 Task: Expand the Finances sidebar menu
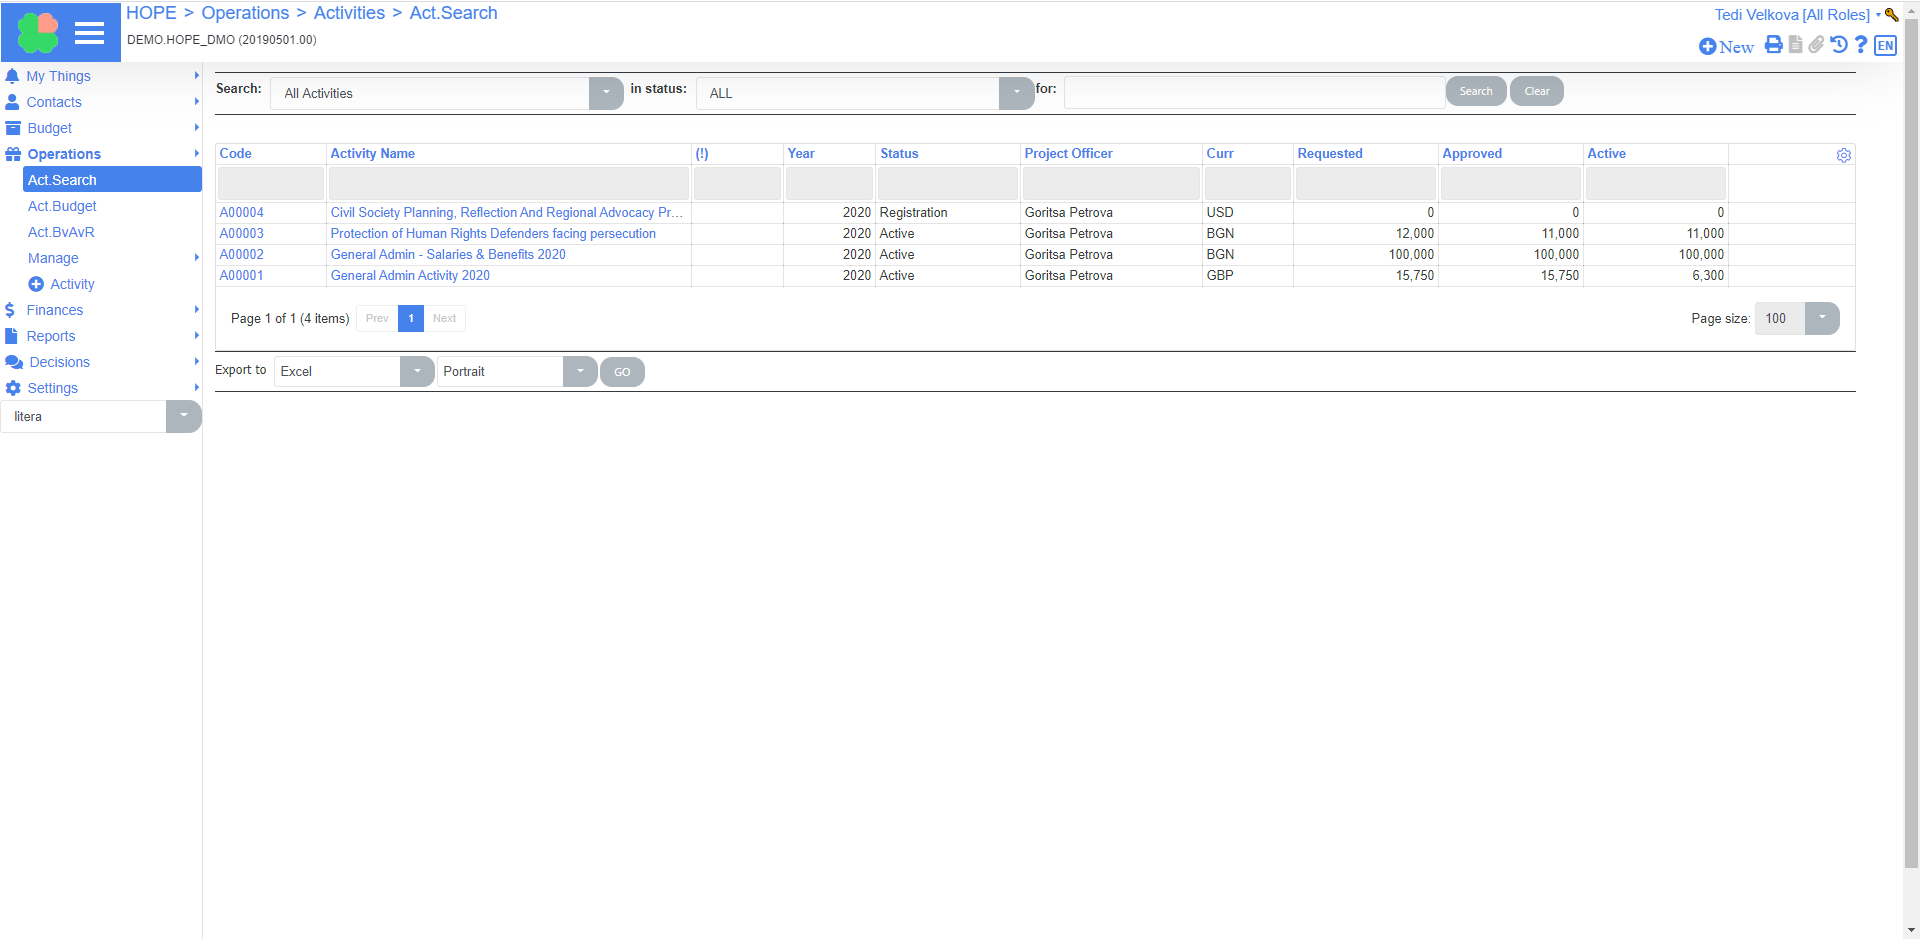pyautogui.click(x=55, y=310)
